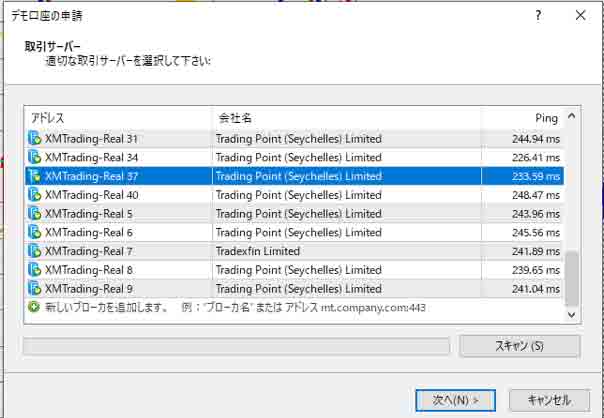Click the 241.04 ms ping value
Screen dimensions: 604x418
point(536,289)
